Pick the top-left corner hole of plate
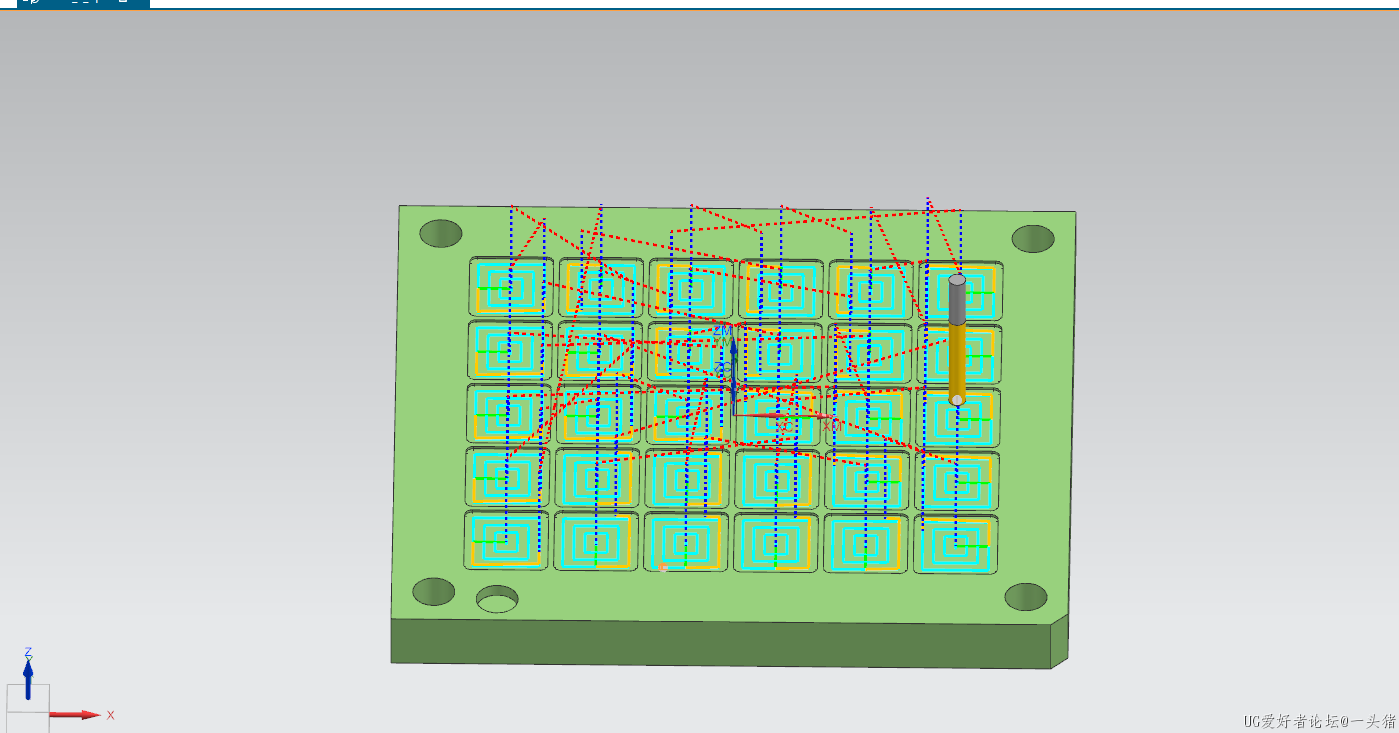Viewport: 1399px width, 733px height. pyautogui.click(x=440, y=233)
